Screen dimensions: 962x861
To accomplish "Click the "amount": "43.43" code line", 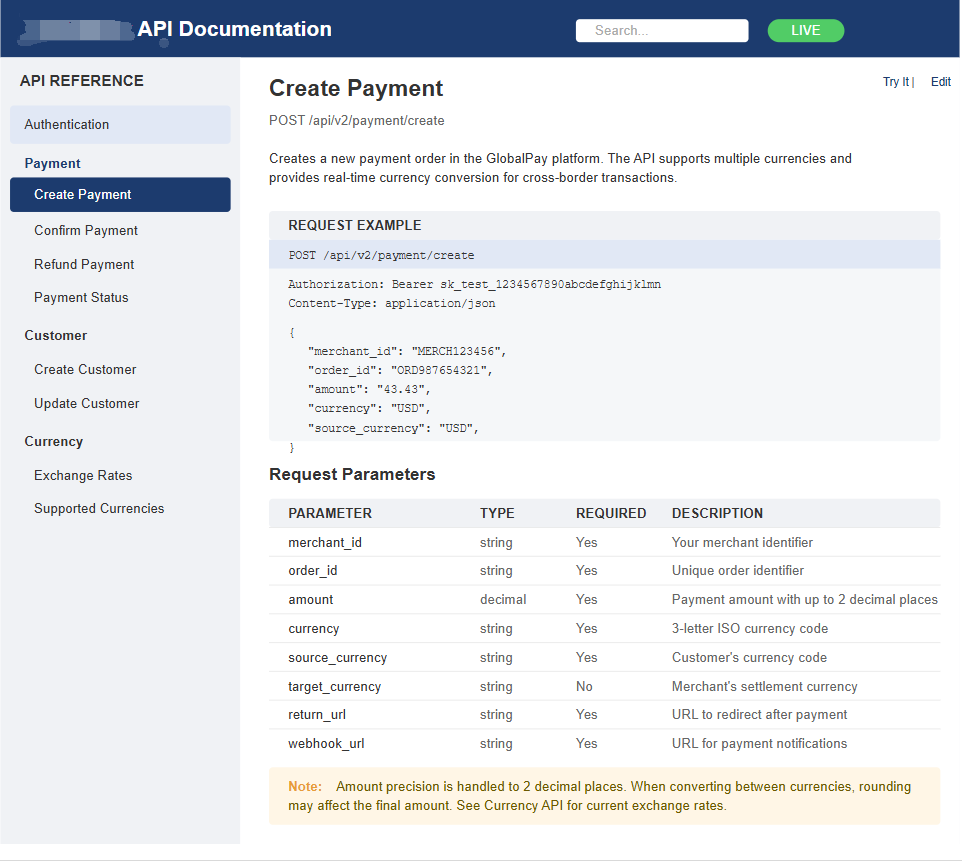I will pos(369,389).
